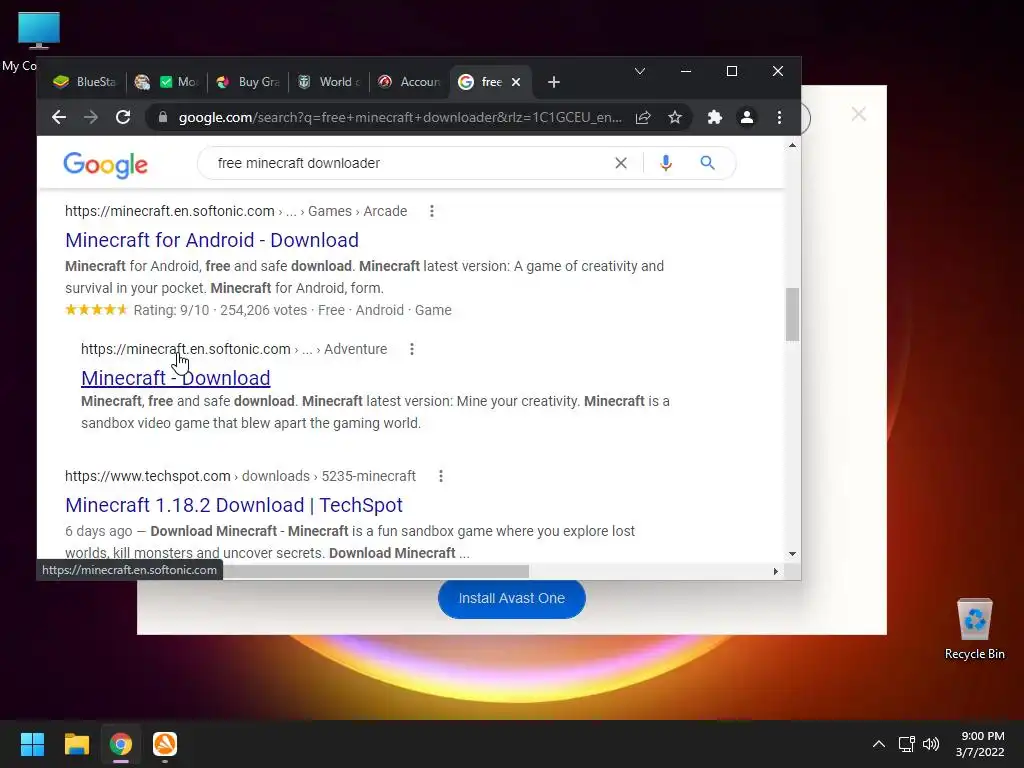Click the scroll up arrow

(x=792, y=146)
